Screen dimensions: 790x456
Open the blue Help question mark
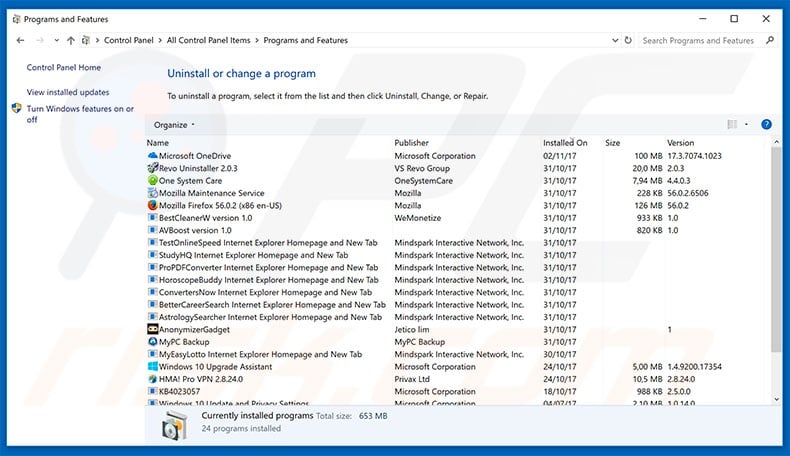click(766, 124)
